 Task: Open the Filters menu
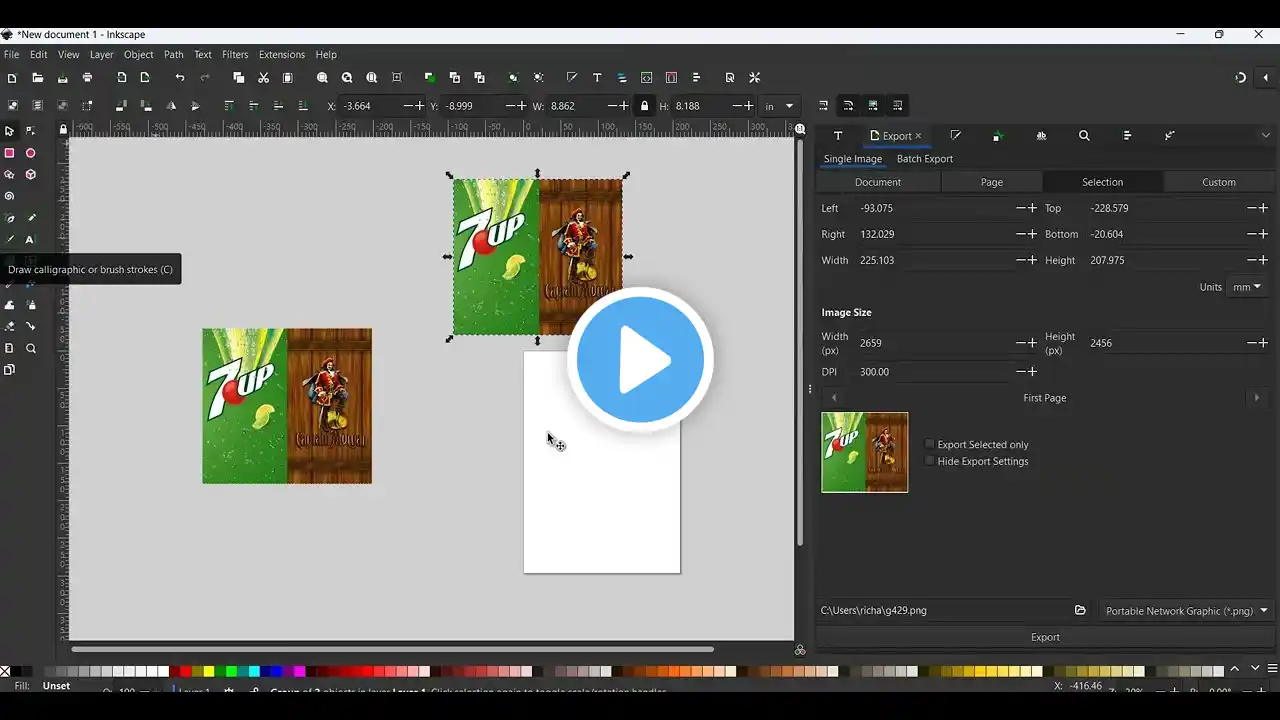[x=235, y=55]
